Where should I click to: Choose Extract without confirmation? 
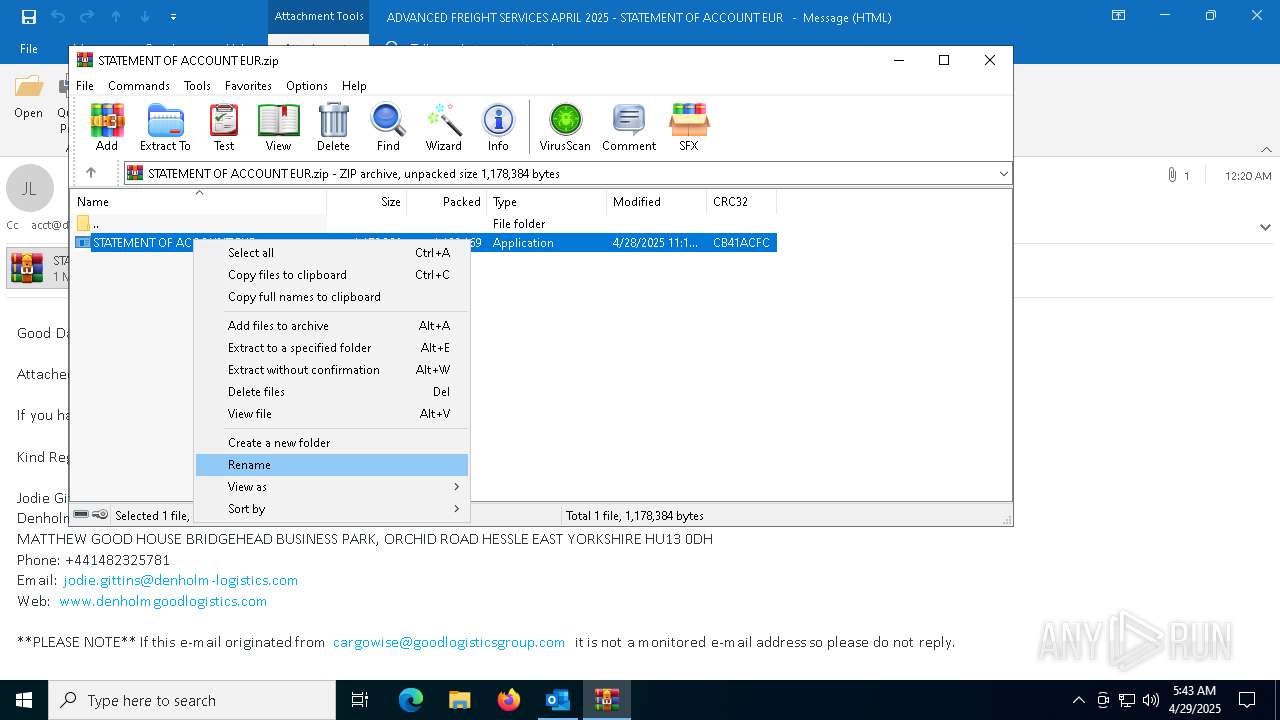(332, 370)
